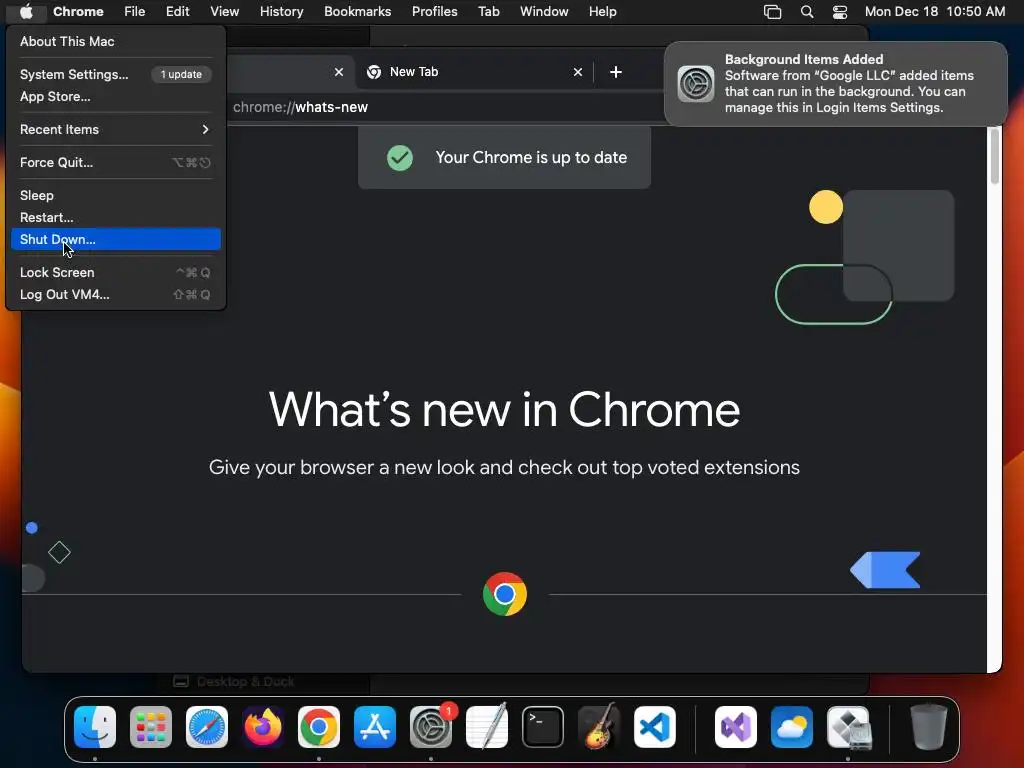This screenshot has width=1024, height=768.
Task: Click the green up-to-date checkmark
Action: pos(400,157)
